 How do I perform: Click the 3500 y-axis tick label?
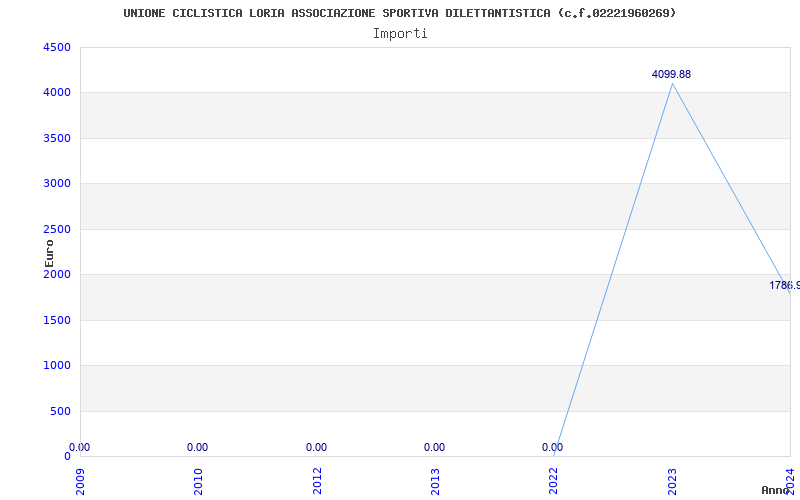click(57, 138)
